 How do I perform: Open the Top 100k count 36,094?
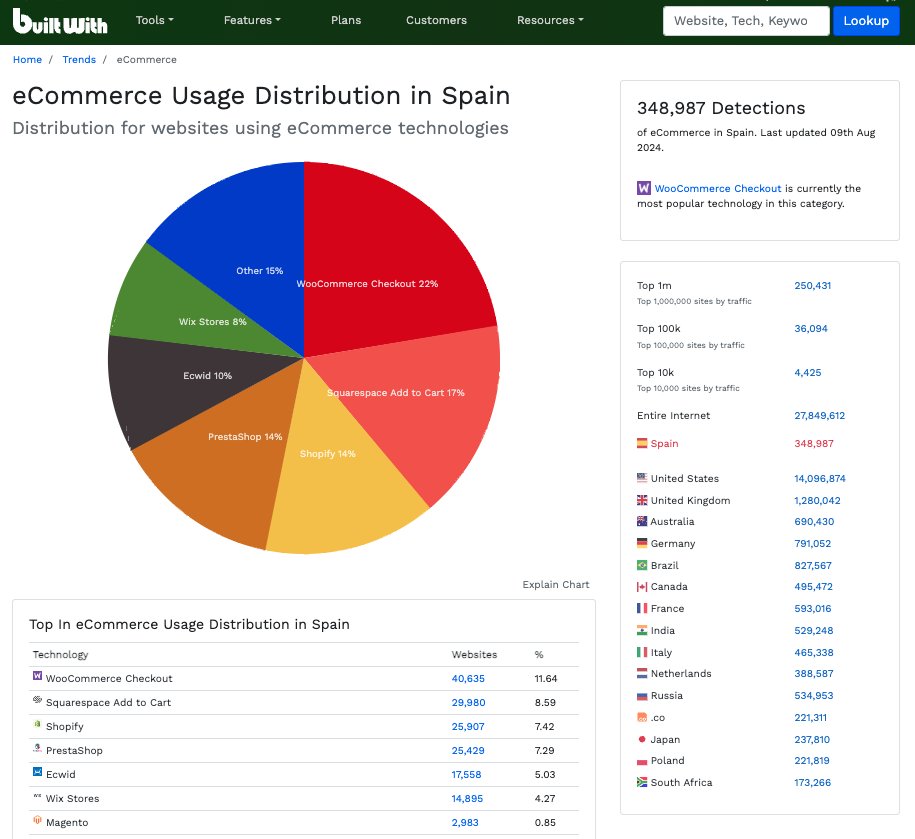(811, 328)
